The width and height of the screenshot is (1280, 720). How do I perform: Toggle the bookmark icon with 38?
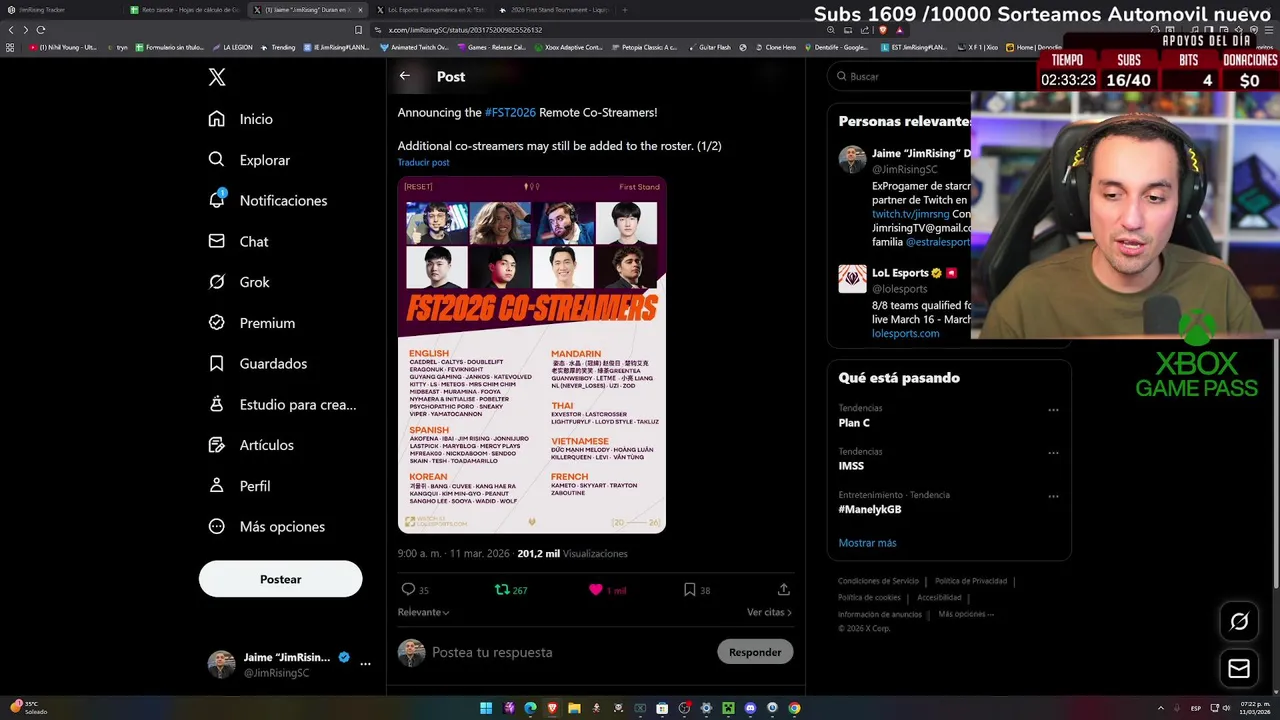pos(689,590)
